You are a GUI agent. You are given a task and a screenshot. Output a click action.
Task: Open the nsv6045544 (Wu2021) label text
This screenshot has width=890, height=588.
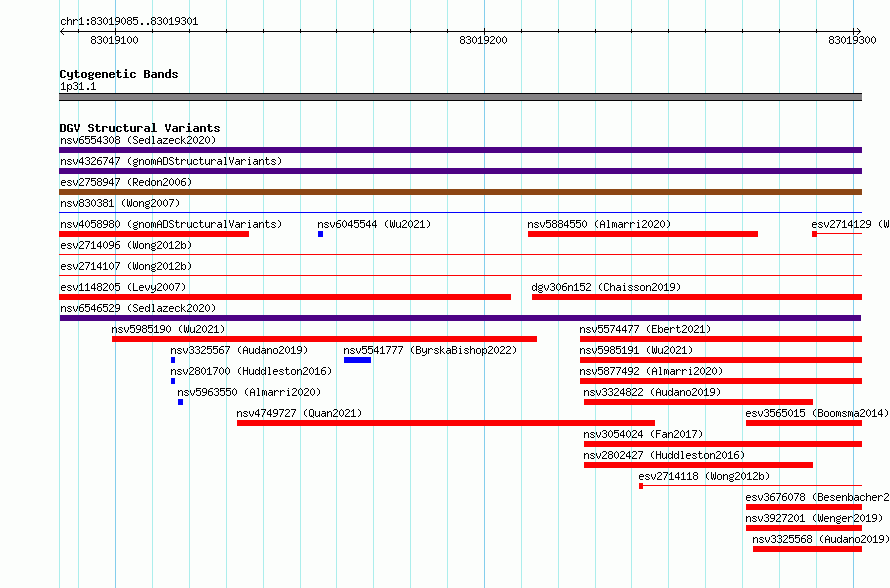[374, 224]
